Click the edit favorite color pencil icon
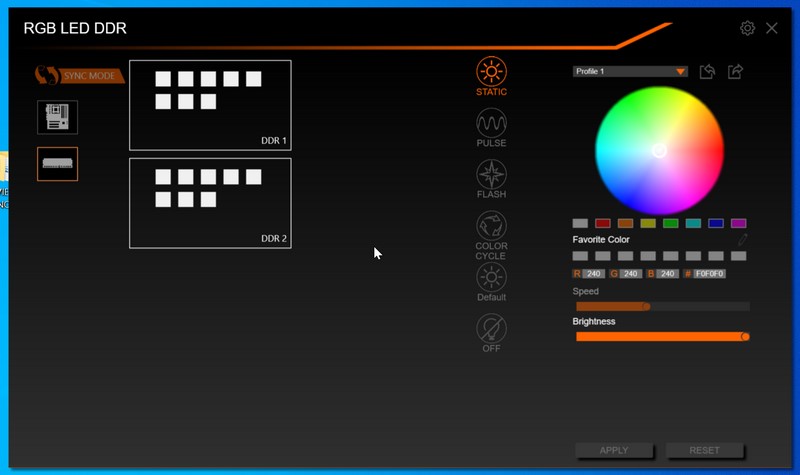 pyautogui.click(x=742, y=239)
